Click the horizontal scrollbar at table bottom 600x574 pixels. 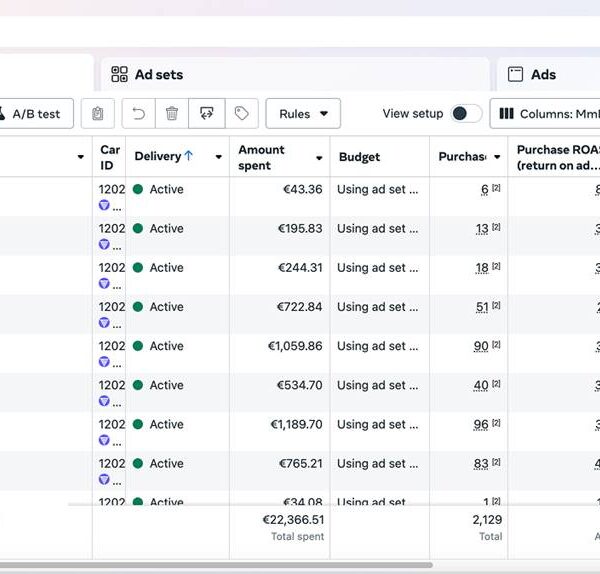[216, 565]
